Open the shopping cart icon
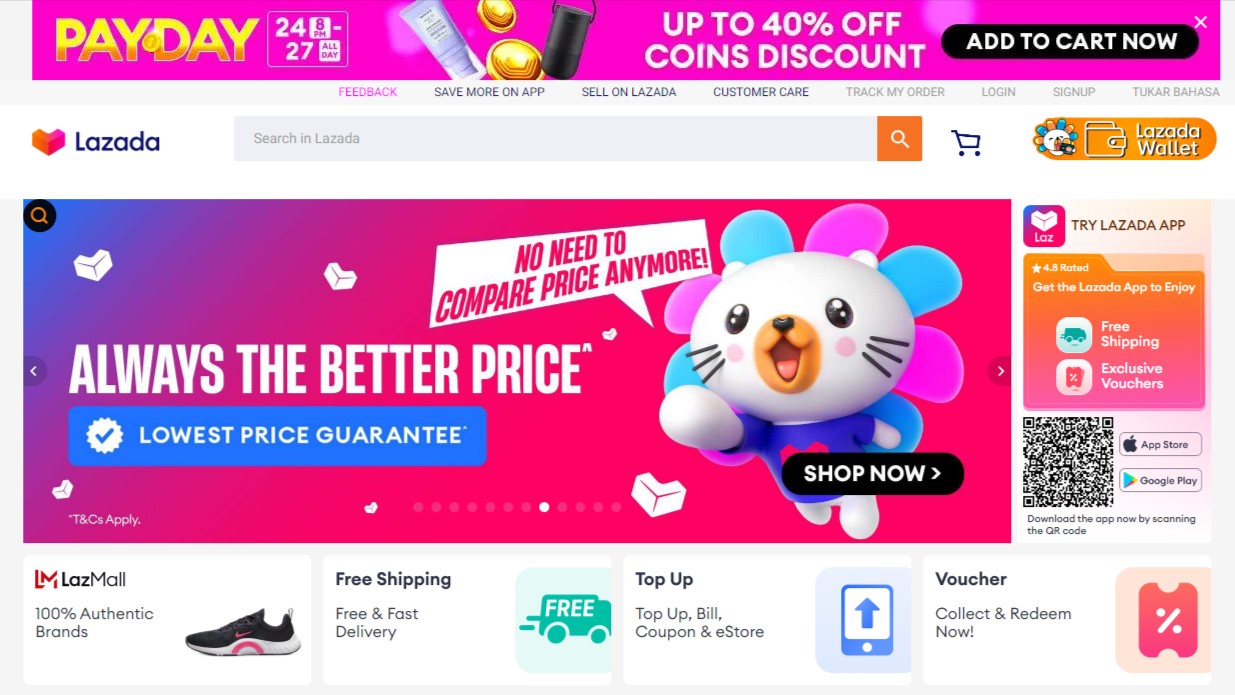 pyautogui.click(x=965, y=143)
